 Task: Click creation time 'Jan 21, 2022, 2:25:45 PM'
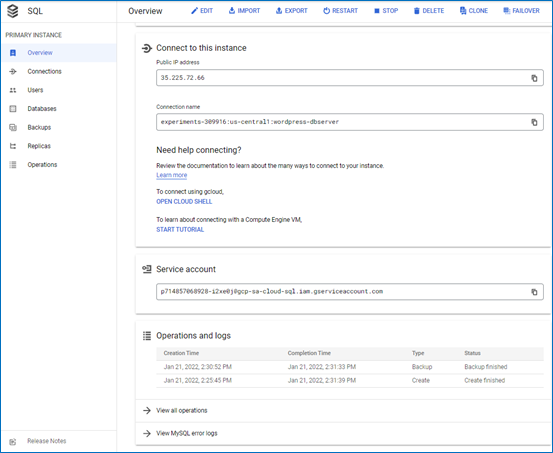click(x=198, y=380)
